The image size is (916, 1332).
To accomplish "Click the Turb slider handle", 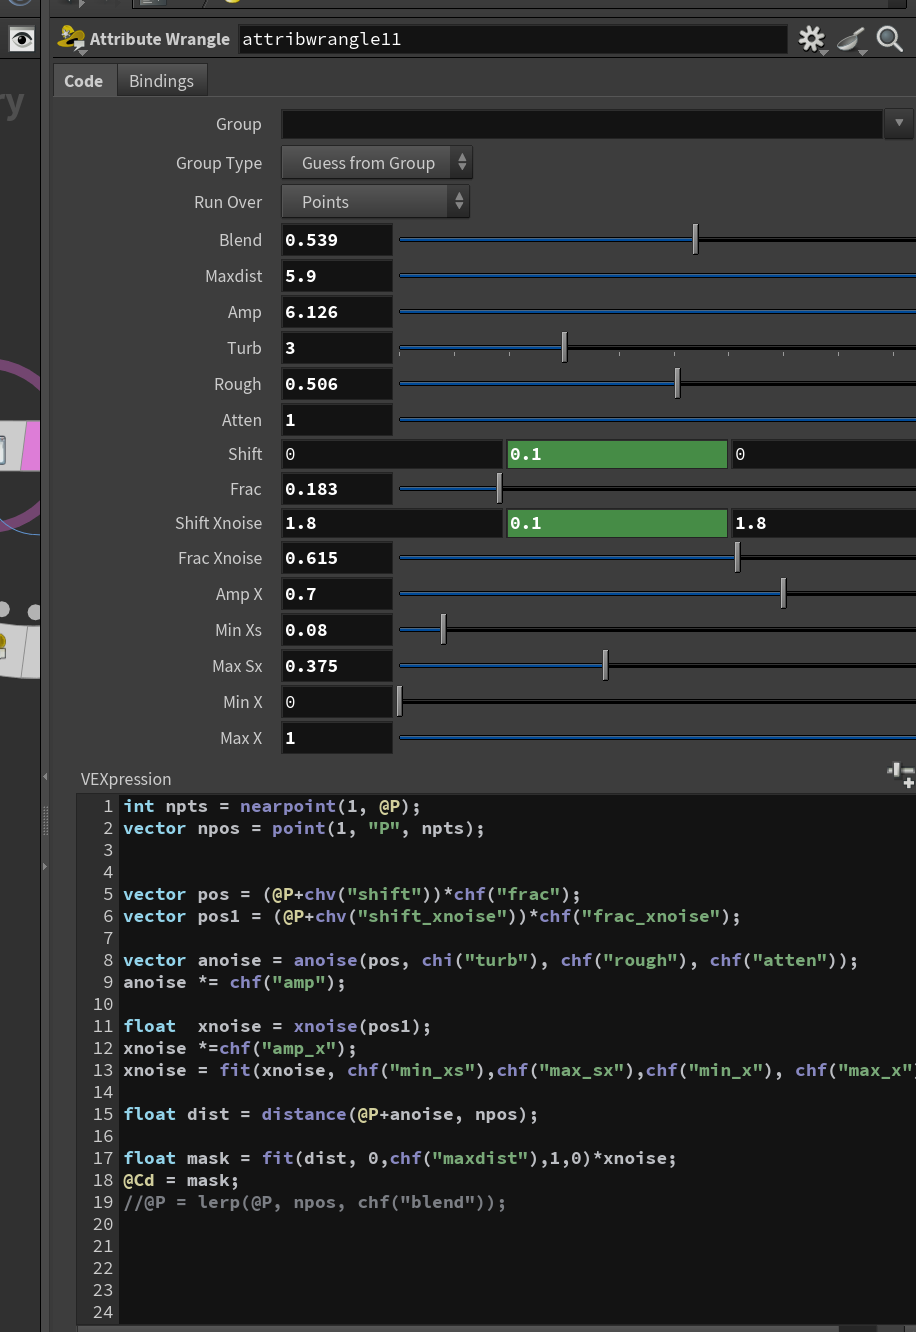I will click(x=564, y=348).
